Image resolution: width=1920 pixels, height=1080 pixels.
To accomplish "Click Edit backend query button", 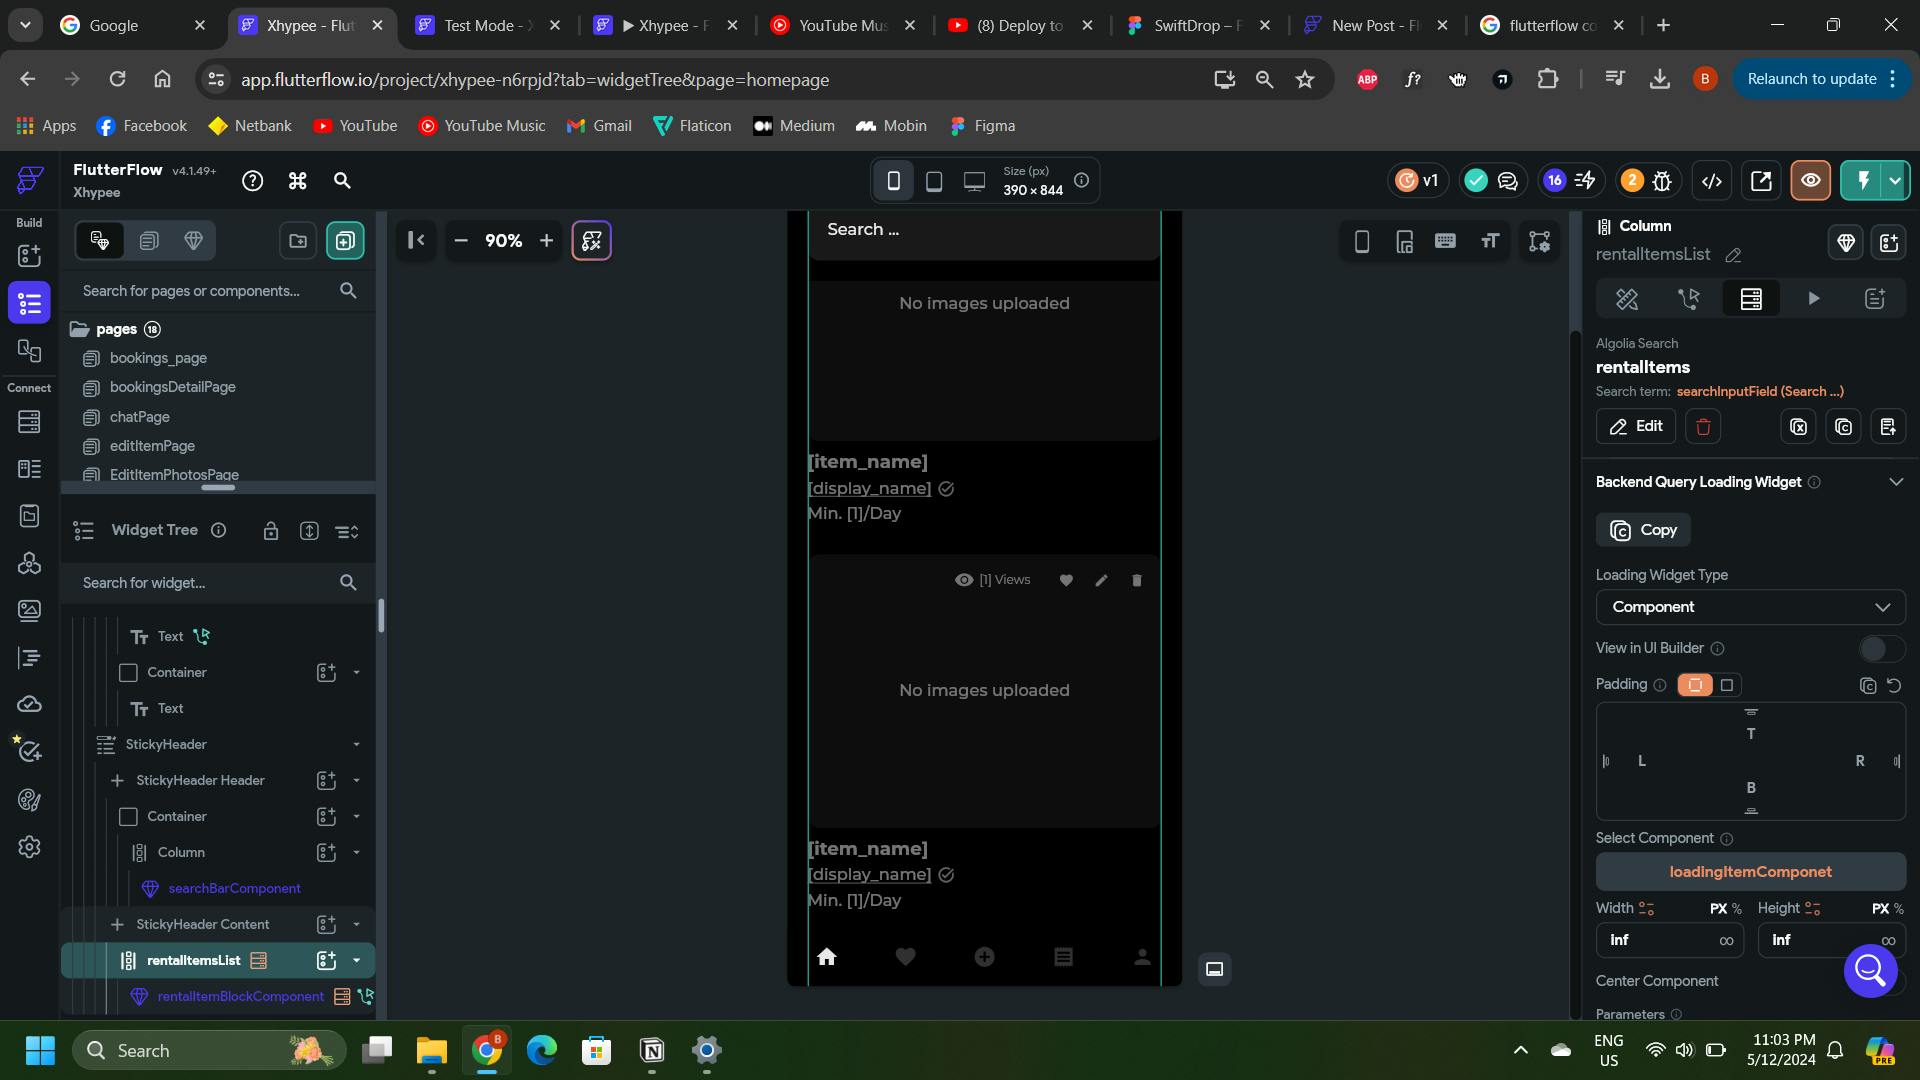I will (1636, 427).
